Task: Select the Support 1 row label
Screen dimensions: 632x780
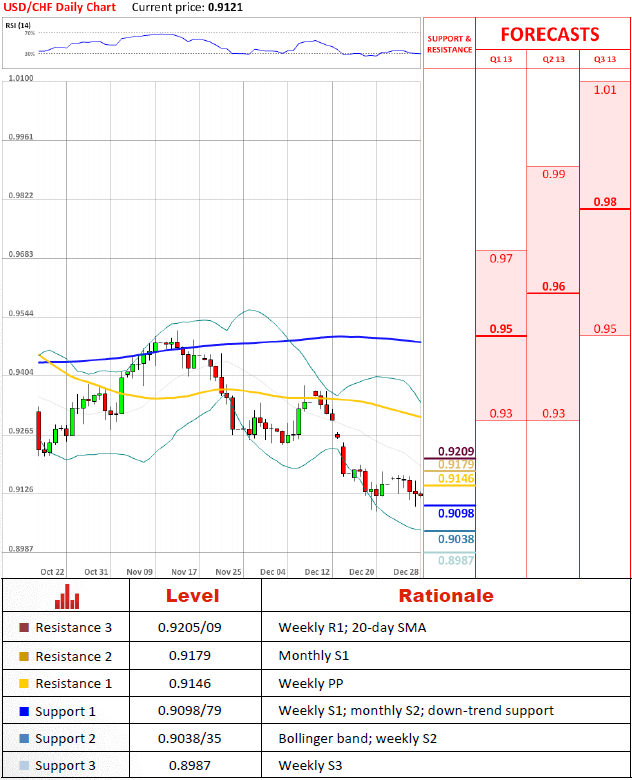Action: click(x=65, y=712)
